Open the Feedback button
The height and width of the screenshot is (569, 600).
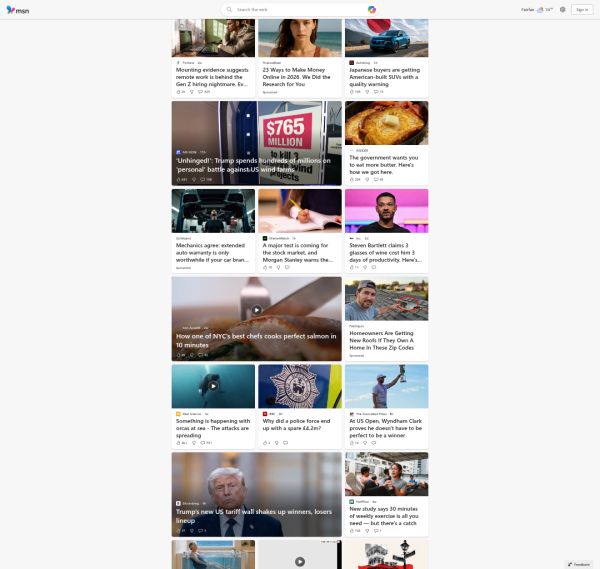click(x=579, y=564)
